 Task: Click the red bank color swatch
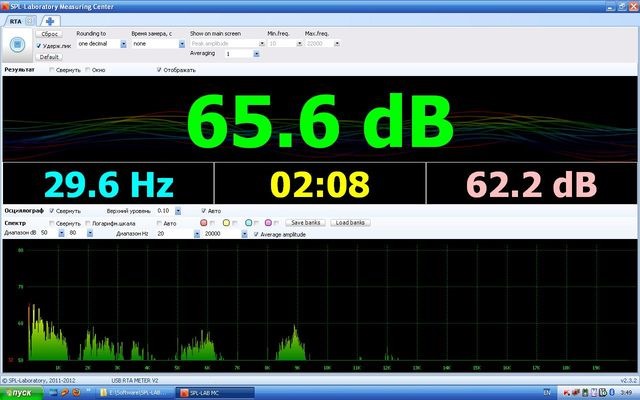click(x=204, y=223)
